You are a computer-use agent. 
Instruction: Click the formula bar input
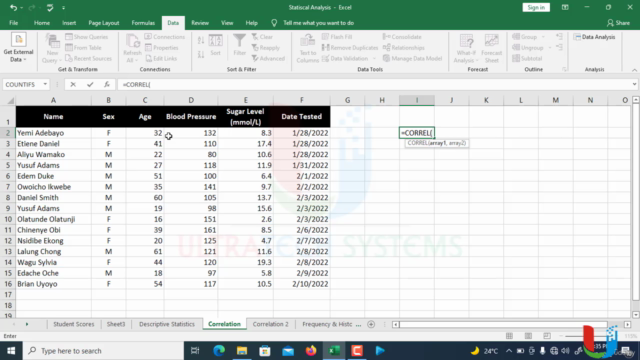click(x=373, y=84)
